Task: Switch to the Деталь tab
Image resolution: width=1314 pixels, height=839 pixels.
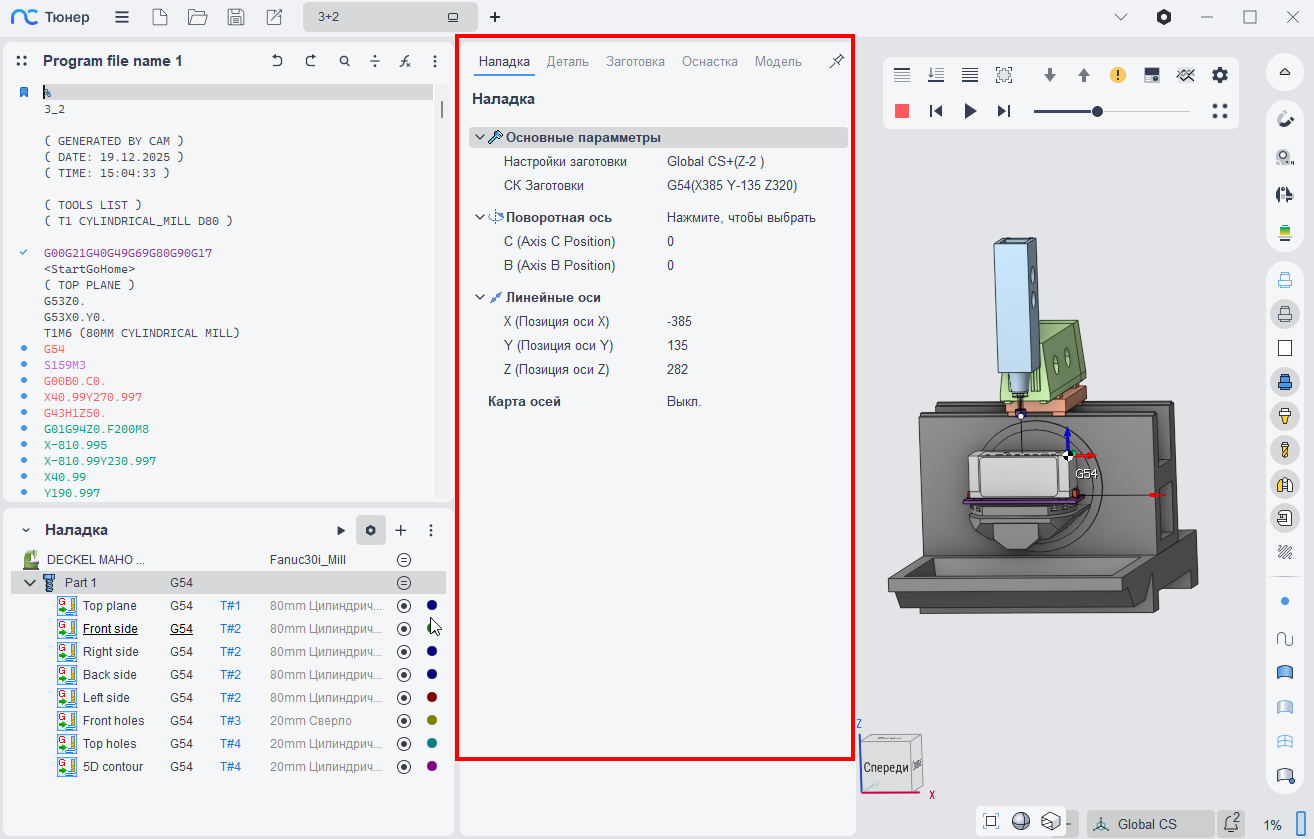Action: [567, 61]
